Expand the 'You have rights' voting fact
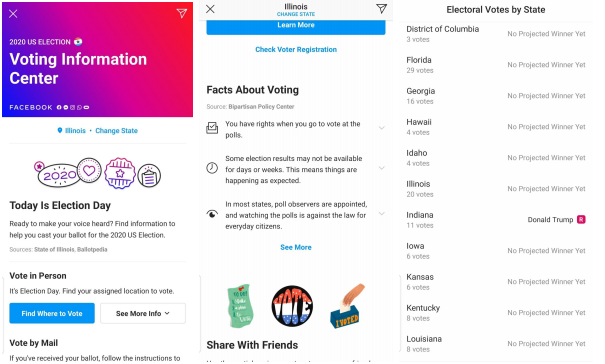 pos(381,128)
